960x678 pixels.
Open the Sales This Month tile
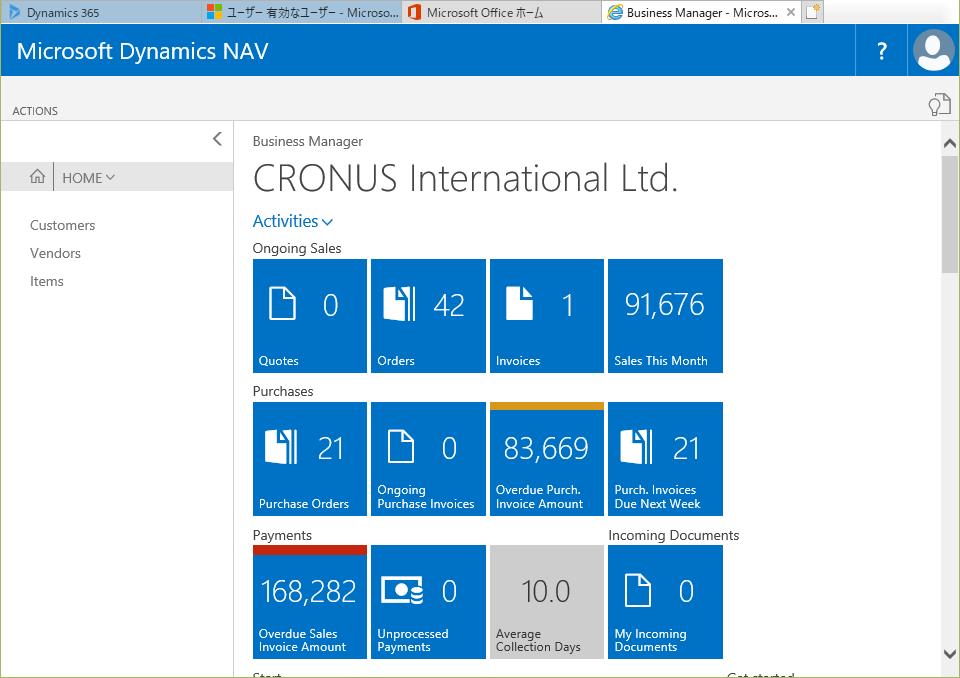pyautogui.click(x=665, y=316)
